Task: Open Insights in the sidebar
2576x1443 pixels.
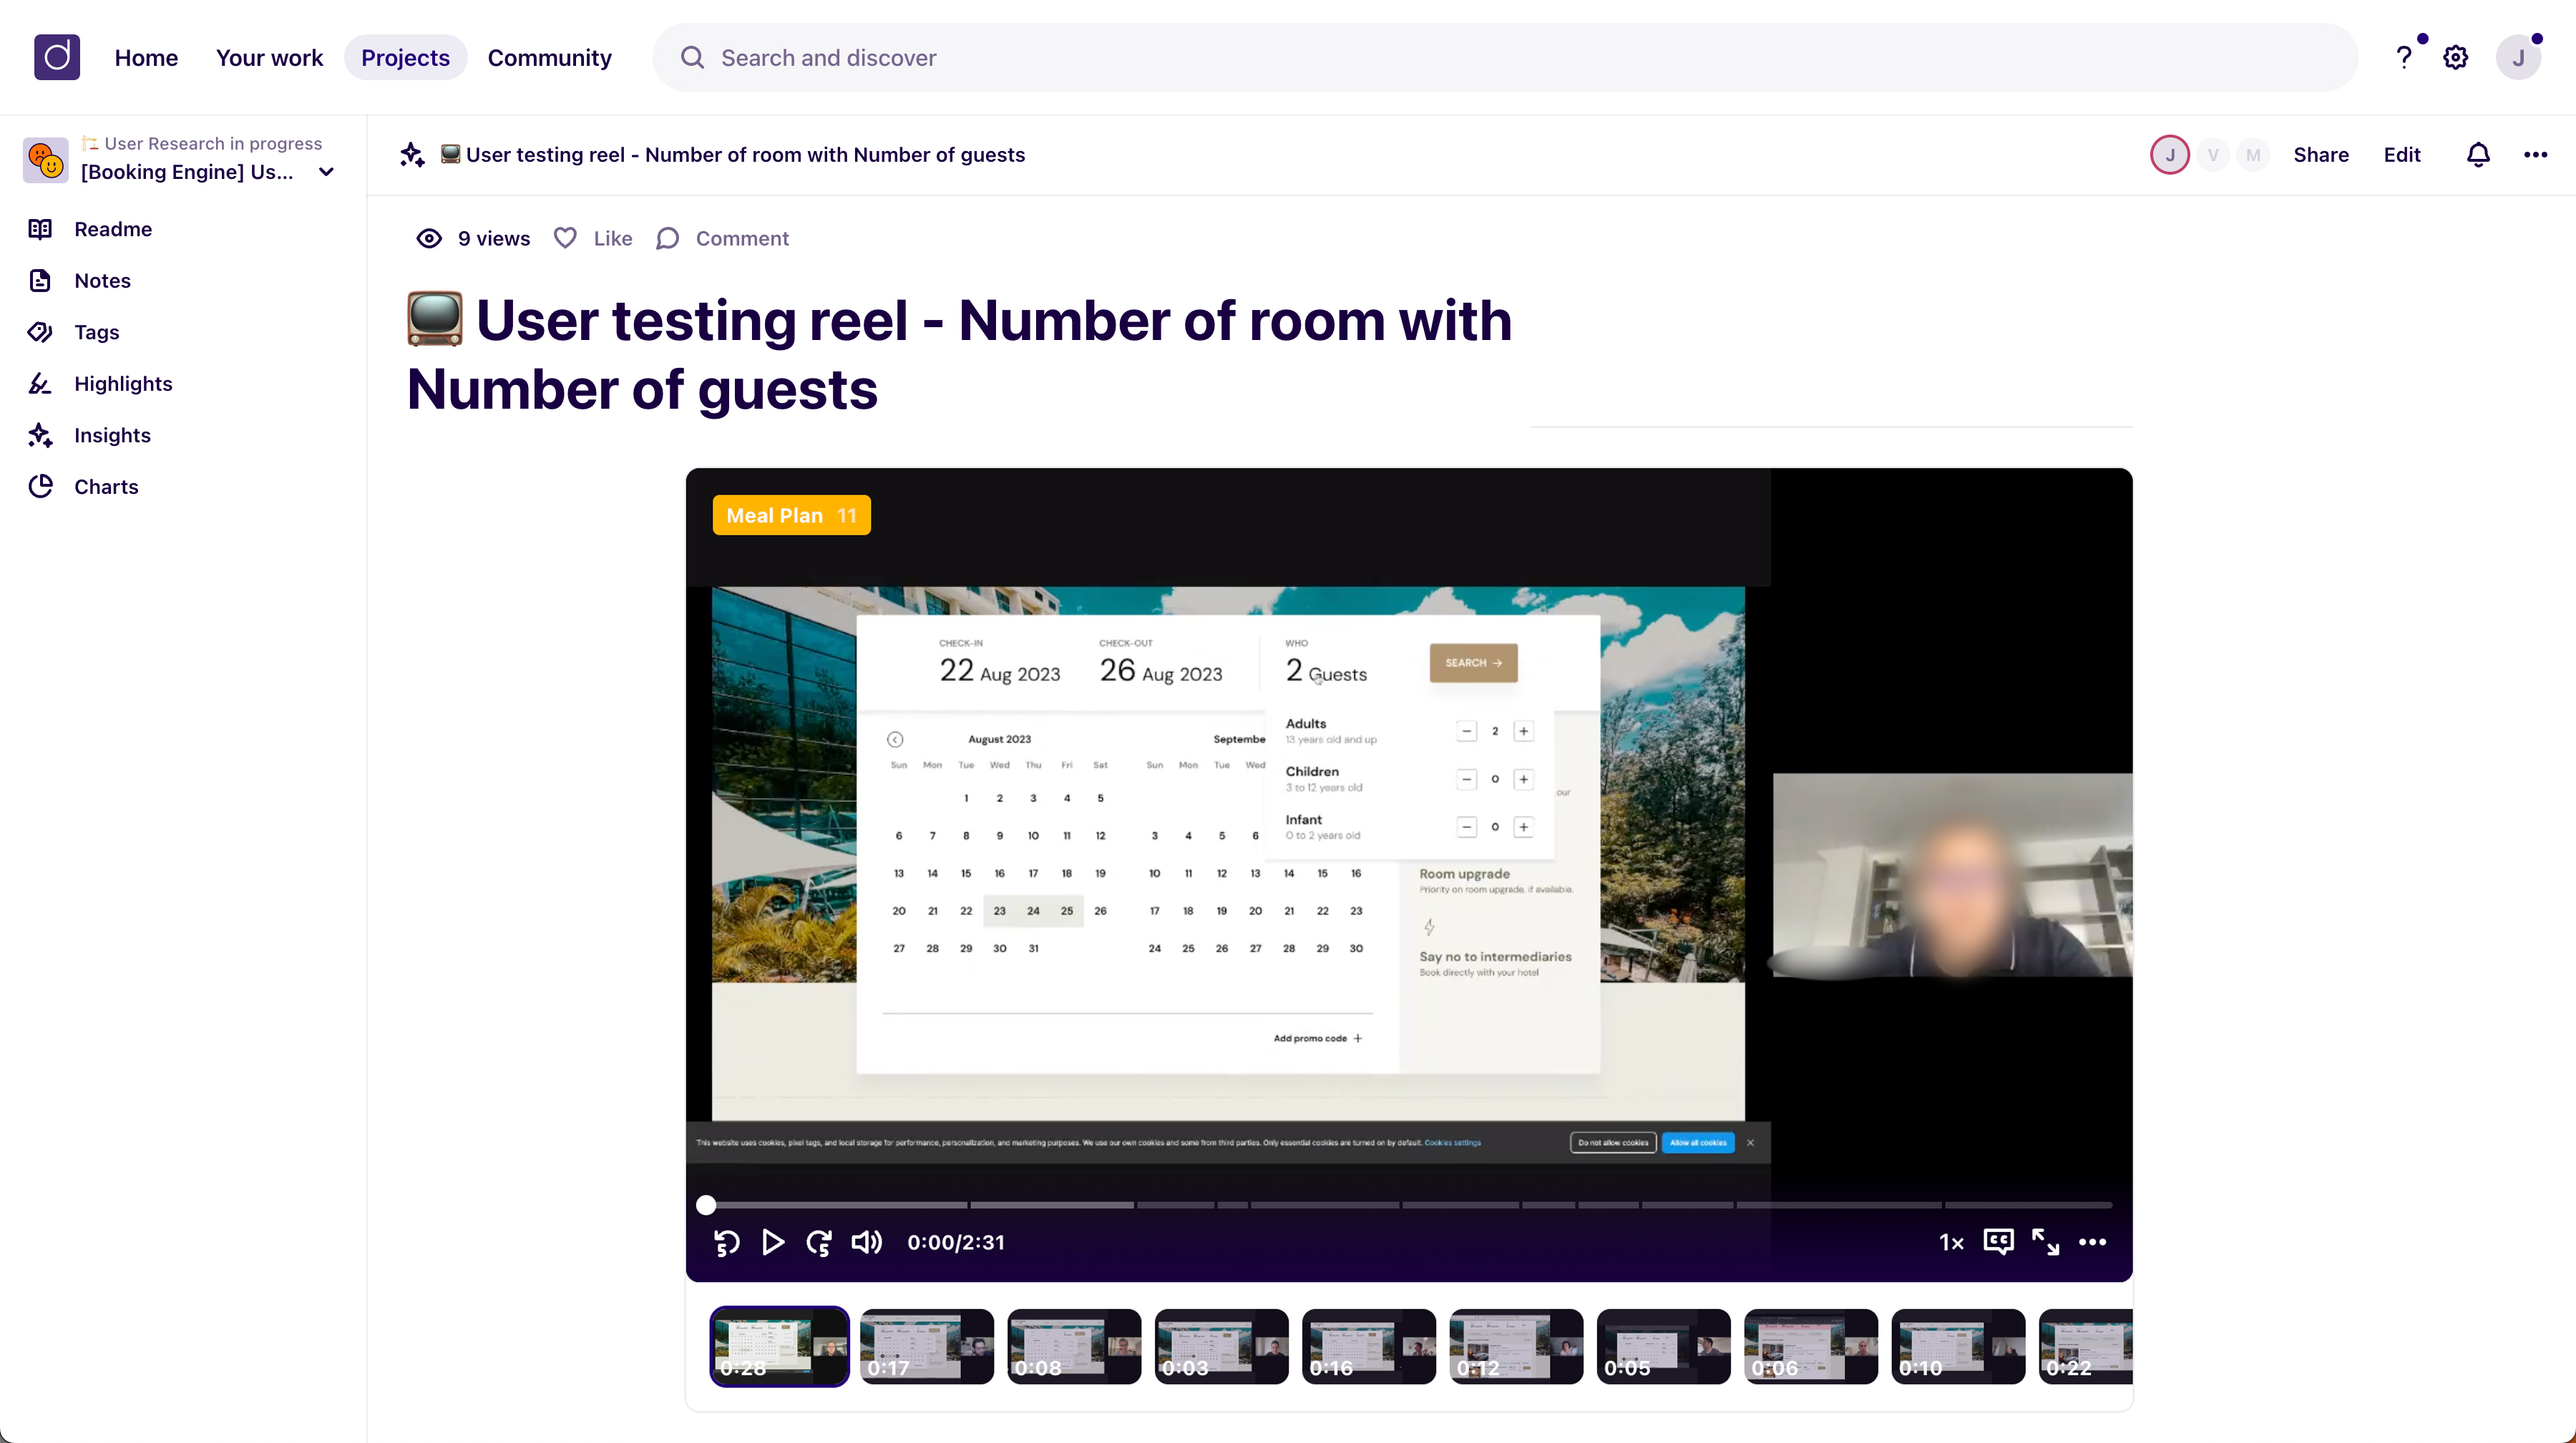Action: [x=112, y=435]
